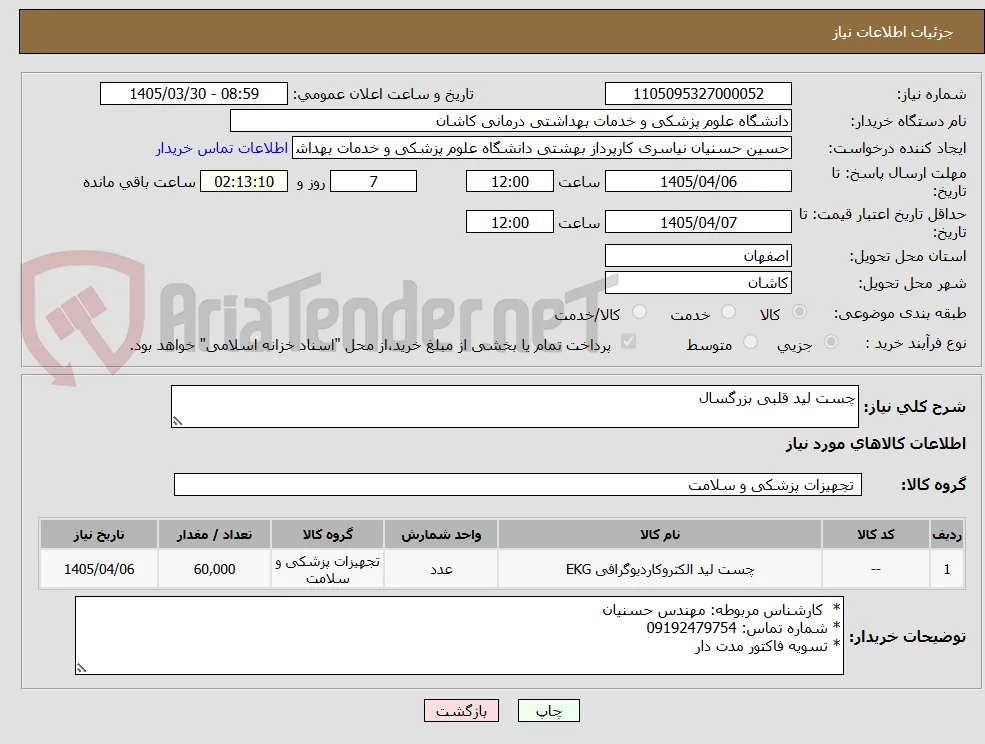Click the چاپ (print) button
The image size is (985, 744).
[548, 711]
